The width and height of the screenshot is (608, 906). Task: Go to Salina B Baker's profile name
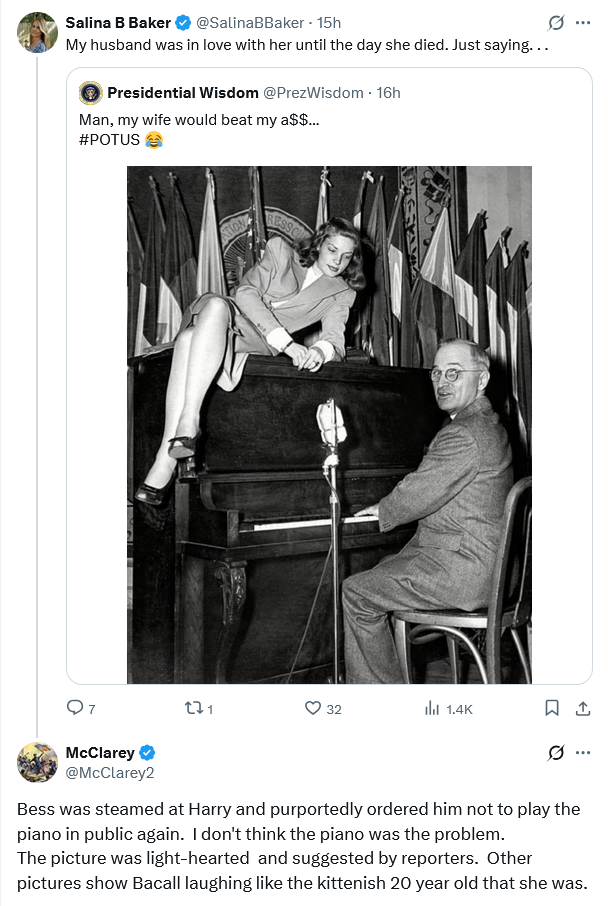[x=118, y=22]
